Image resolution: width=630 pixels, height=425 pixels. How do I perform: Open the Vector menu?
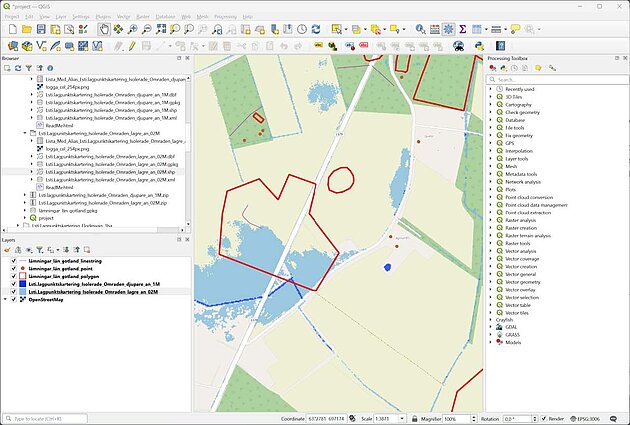[x=124, y=16]
